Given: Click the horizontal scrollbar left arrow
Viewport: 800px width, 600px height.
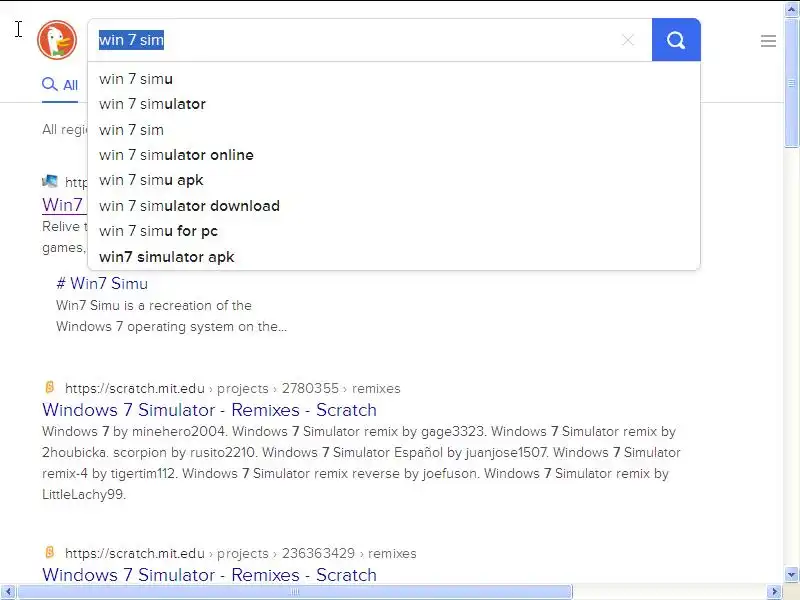Looking at the screenshot, I should pos(8,592).
